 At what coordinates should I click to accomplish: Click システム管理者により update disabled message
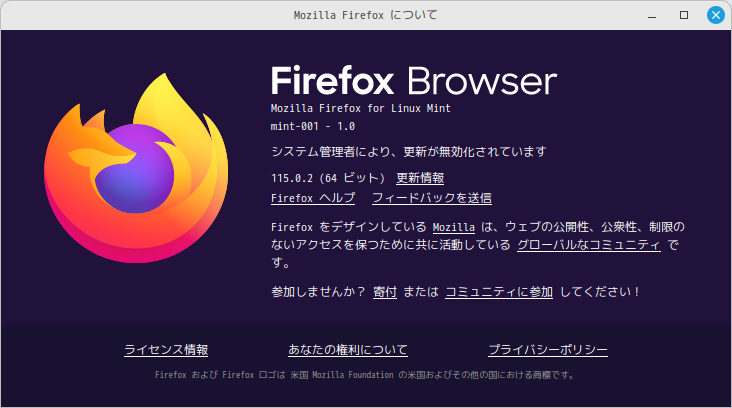click(408, 152)
